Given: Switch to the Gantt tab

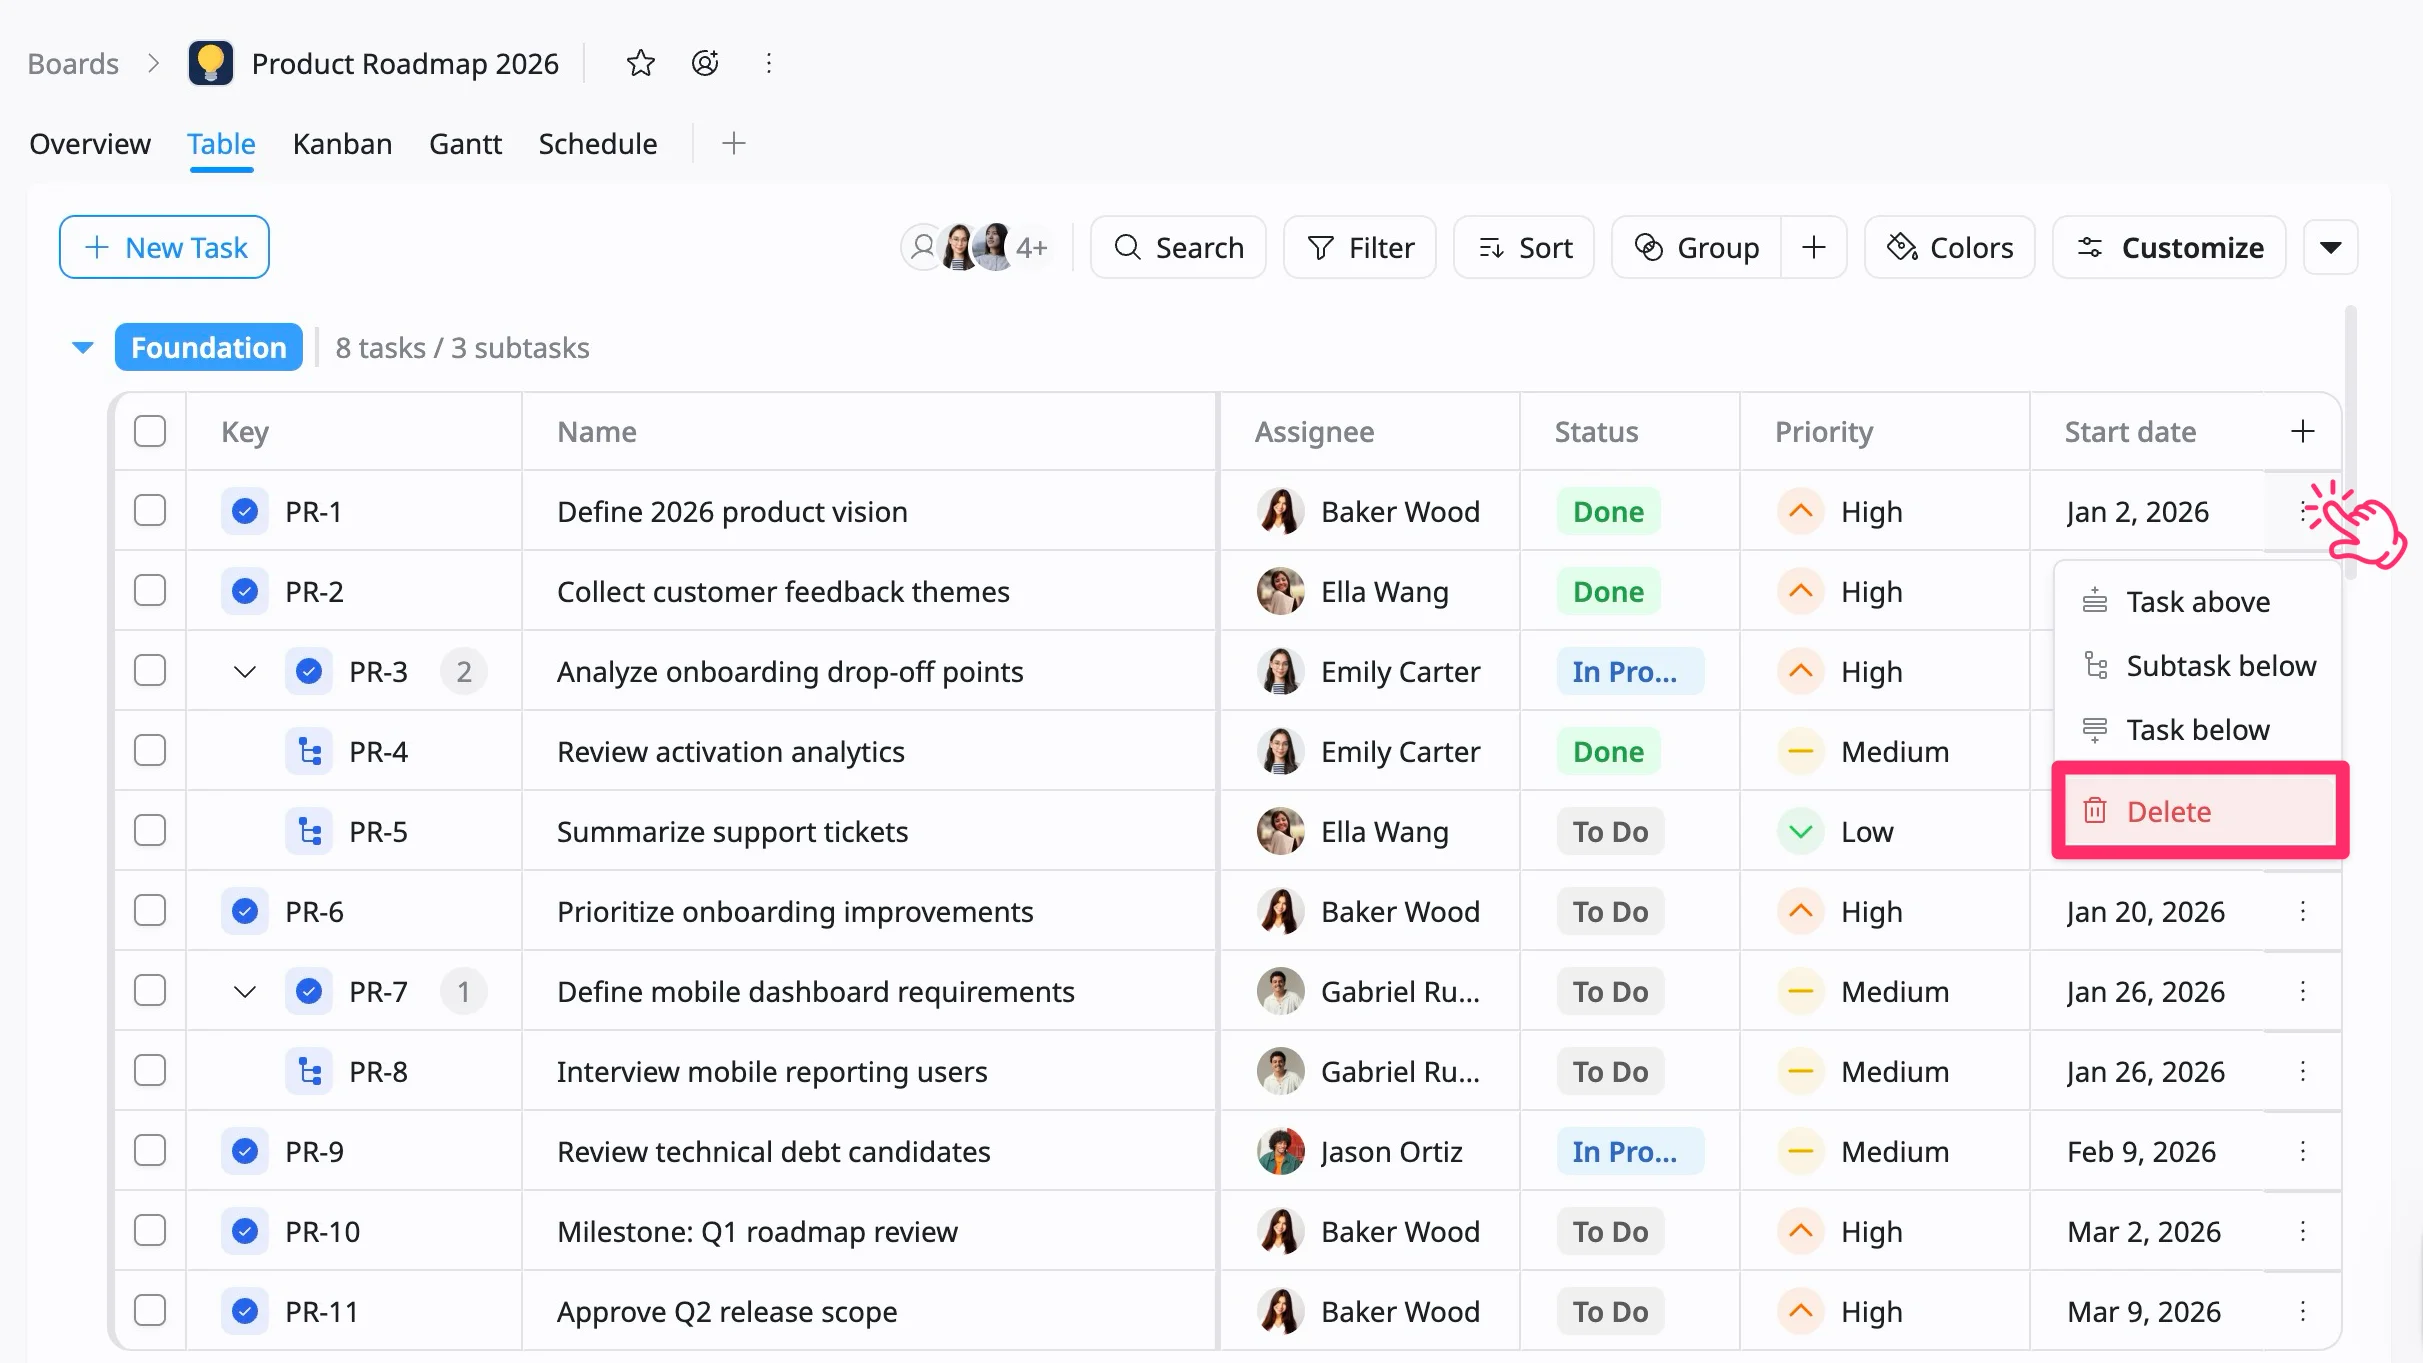Looking at the screenshot, I should (x=465, y=144).
